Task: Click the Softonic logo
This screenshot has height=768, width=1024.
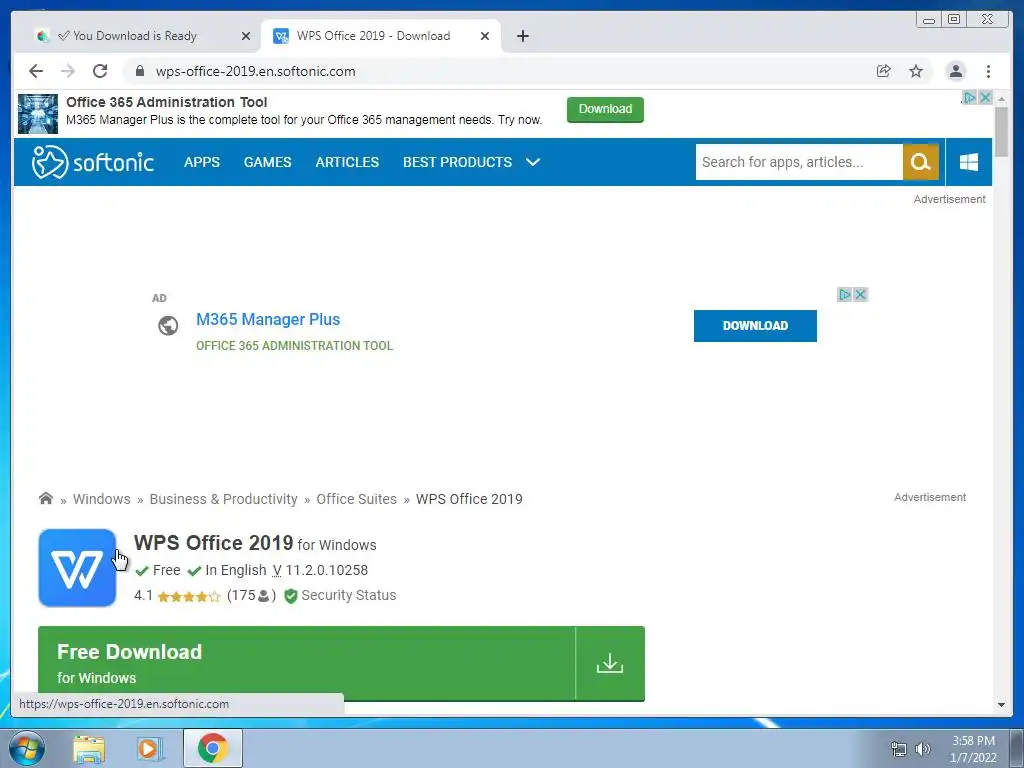Action: click(93, 162)
